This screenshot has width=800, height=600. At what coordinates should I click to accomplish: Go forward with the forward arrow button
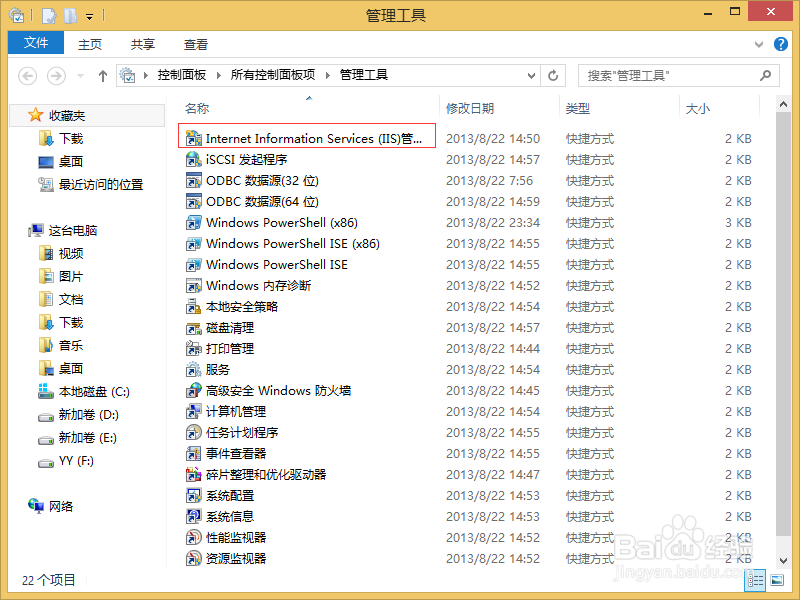pyautogui.click(x=56, y=76)
